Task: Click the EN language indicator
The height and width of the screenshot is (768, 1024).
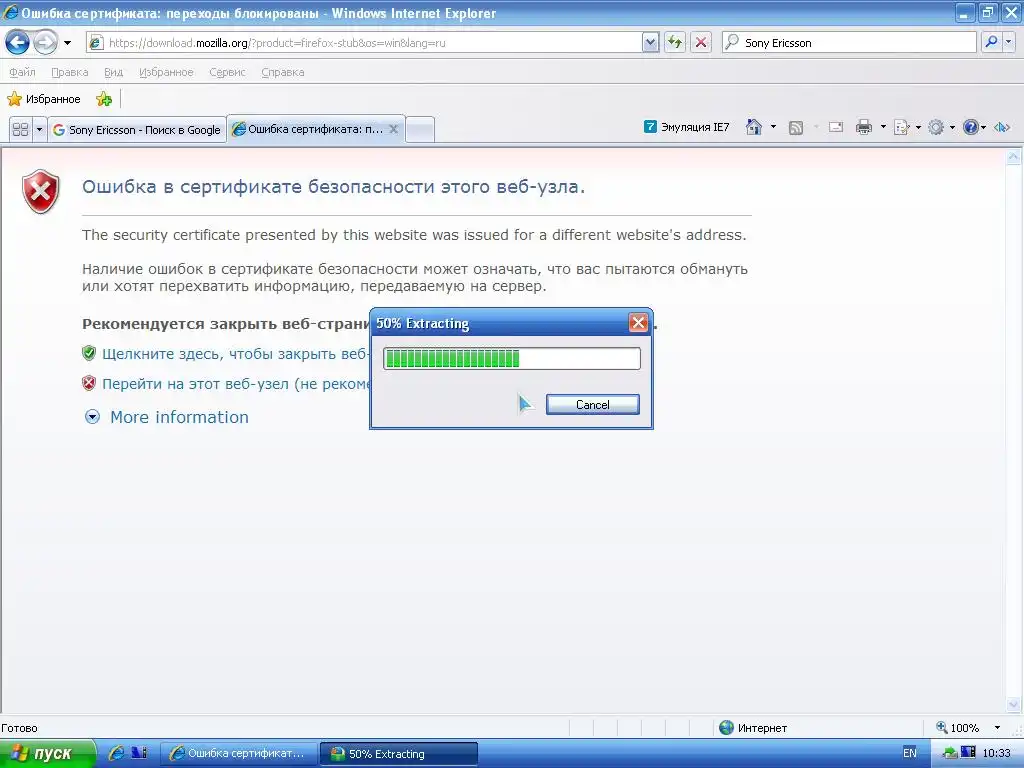Action: coord(910,753)
